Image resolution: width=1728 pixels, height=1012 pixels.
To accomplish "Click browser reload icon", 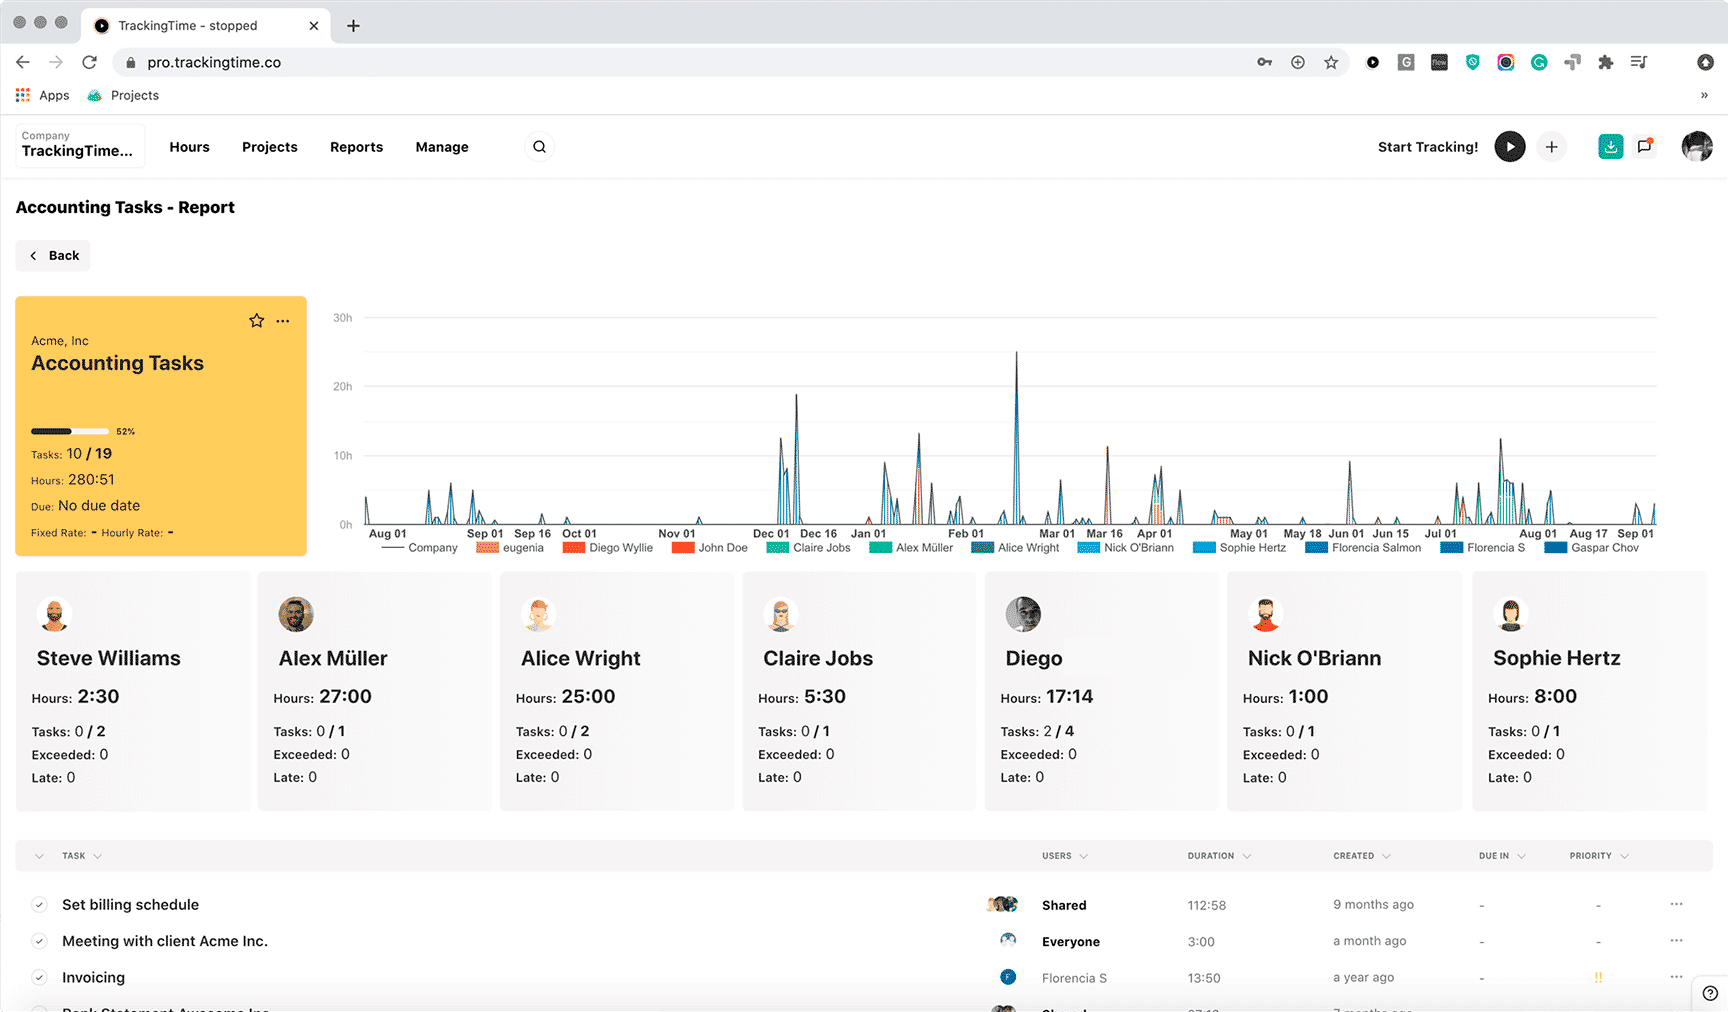I will click(x=89, y=62).
